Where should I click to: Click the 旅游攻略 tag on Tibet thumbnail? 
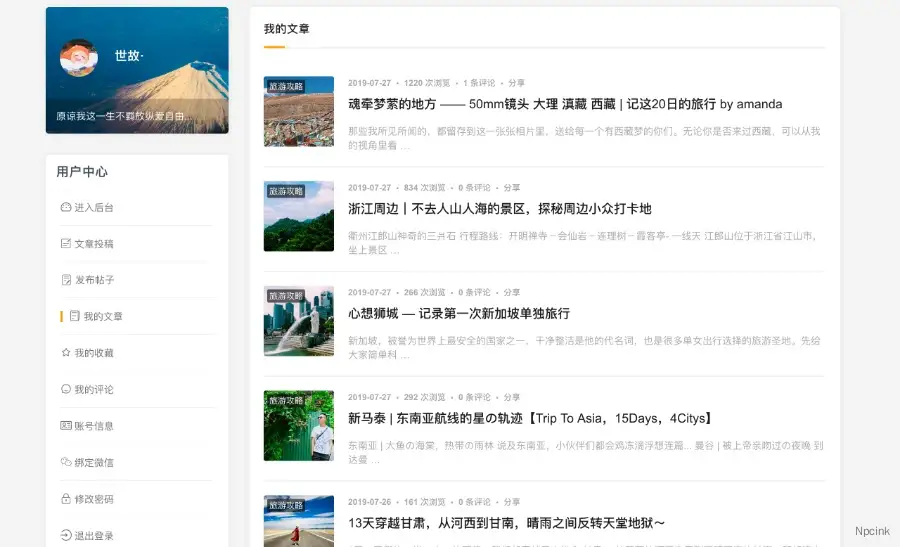(x=285, y=86)
